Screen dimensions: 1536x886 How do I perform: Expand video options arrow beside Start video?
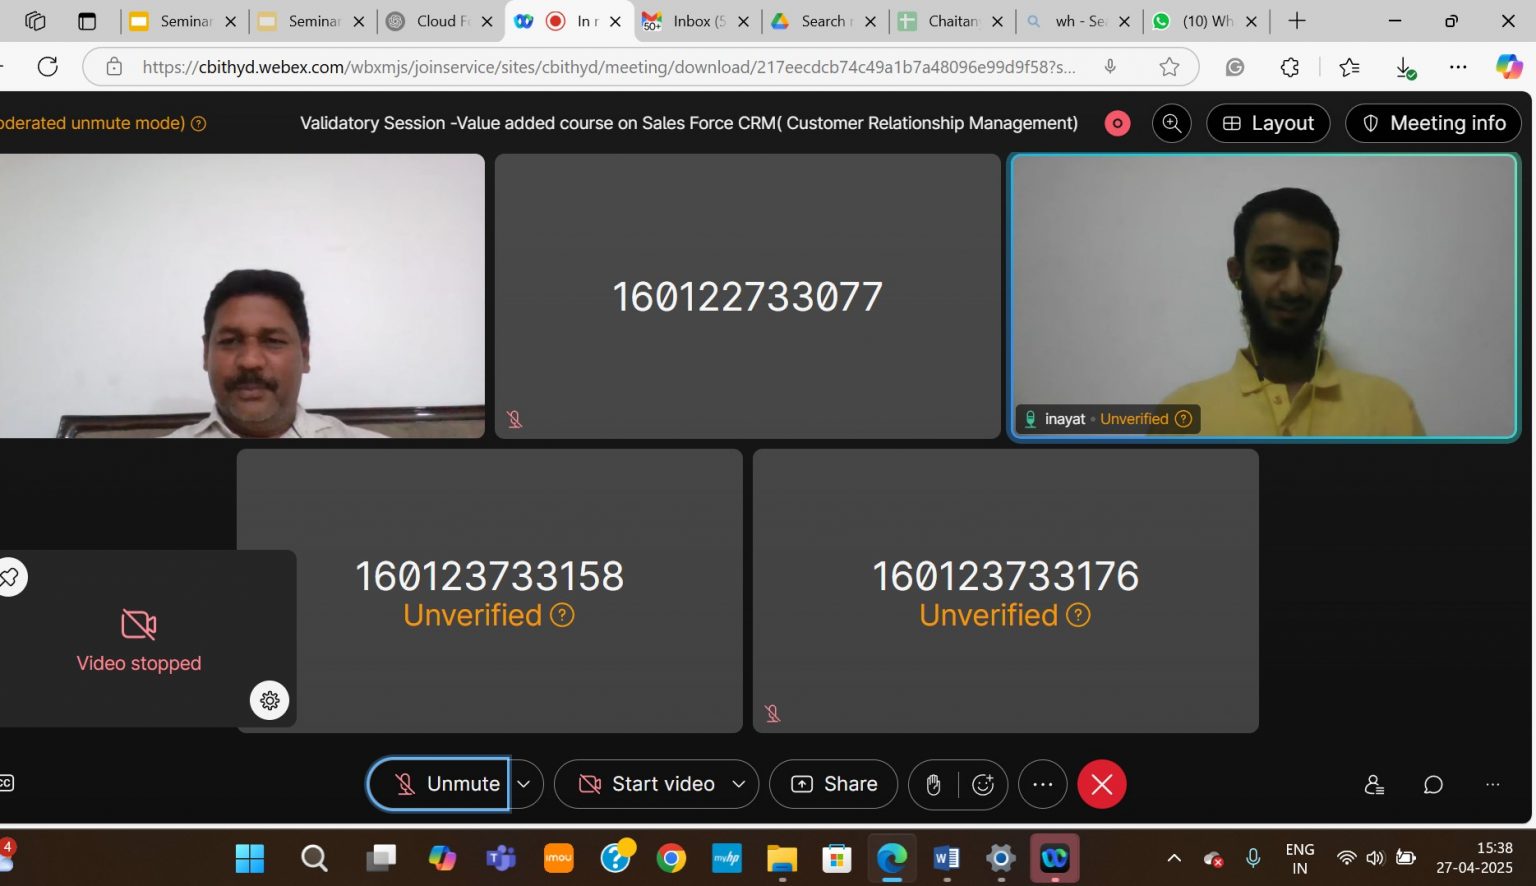coord(739,785)
